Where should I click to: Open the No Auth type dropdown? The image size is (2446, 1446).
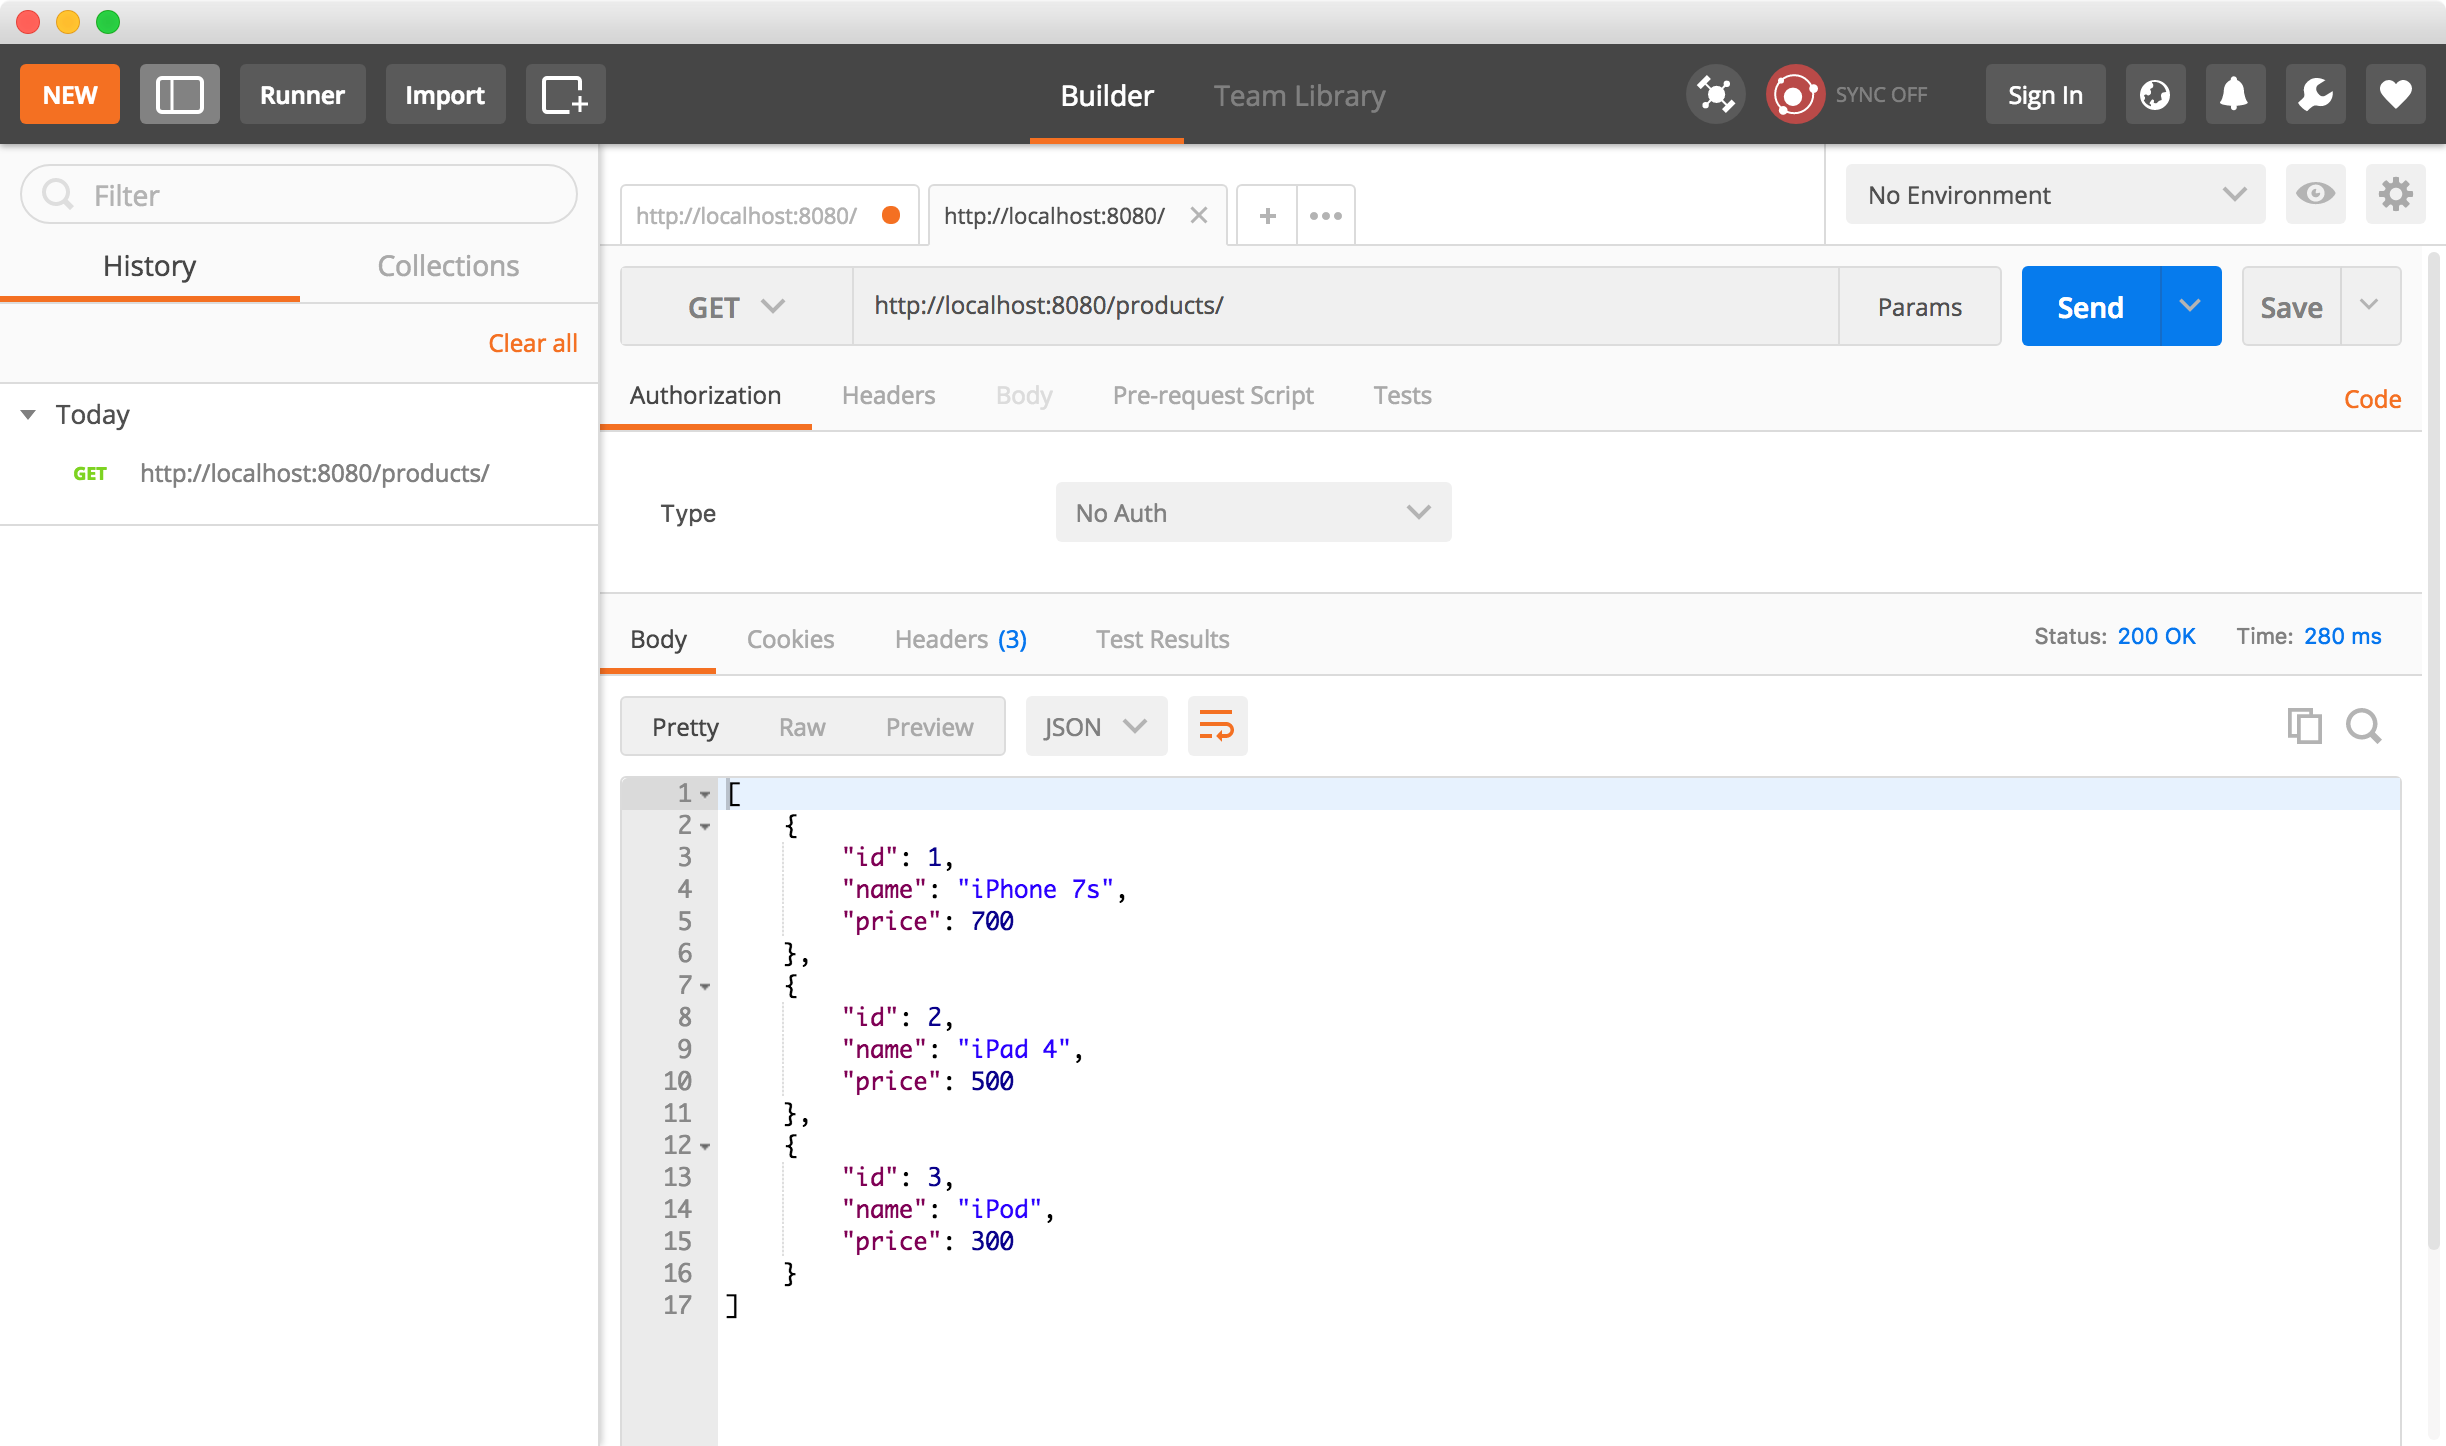pyautogui.click(x=1253, y=512)
